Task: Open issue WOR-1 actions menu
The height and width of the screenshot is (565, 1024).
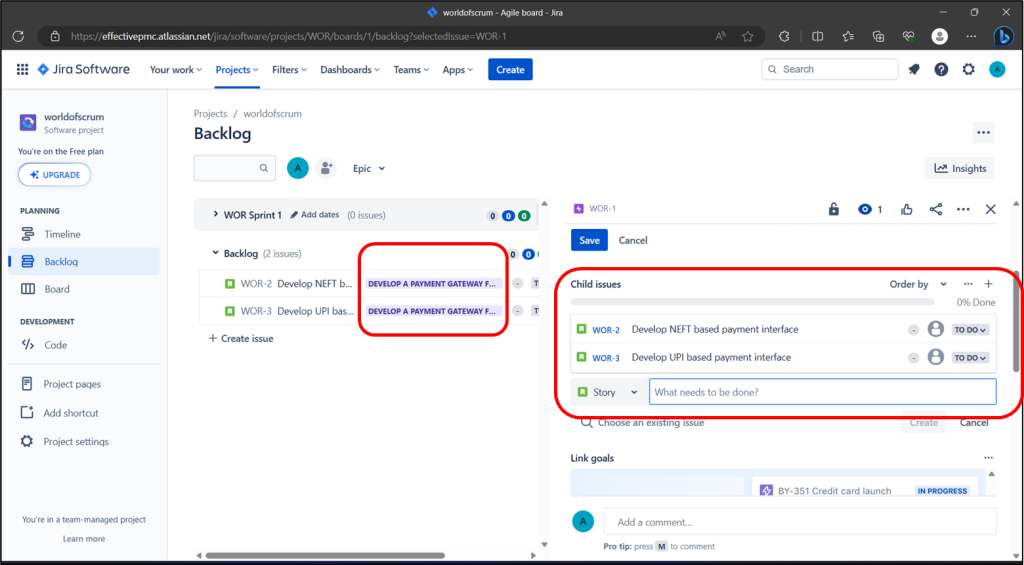Action: tap(963, 209)
